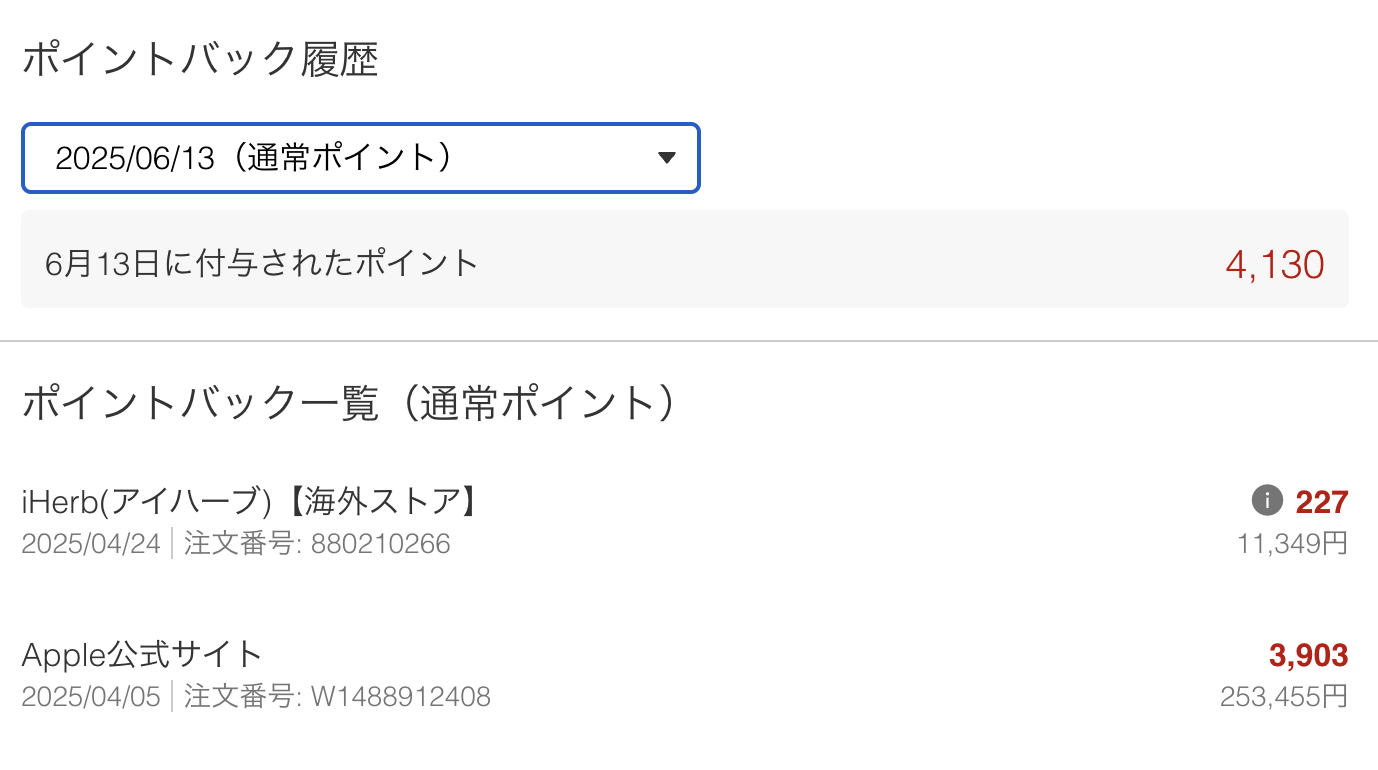
Task: Click the 2025/04/05 order date
Action: (x=91, y=697)
